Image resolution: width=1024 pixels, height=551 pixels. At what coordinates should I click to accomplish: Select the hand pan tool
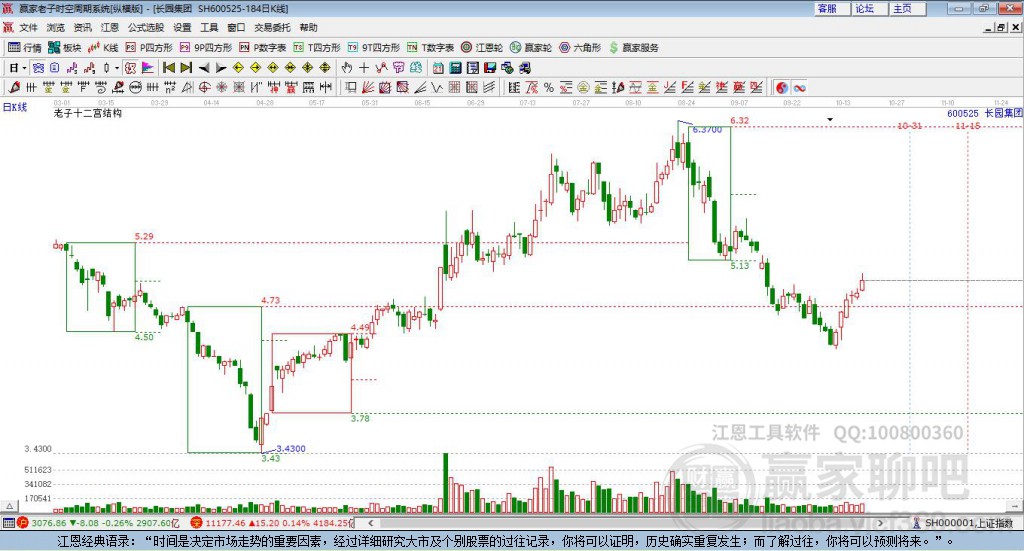347,68
